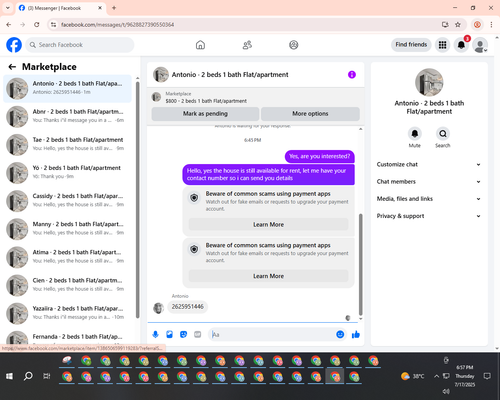This screenshot has width=500, height=400.
Task: Click the chat messages vertical scrollbar
Action: [x=360, y=264]
